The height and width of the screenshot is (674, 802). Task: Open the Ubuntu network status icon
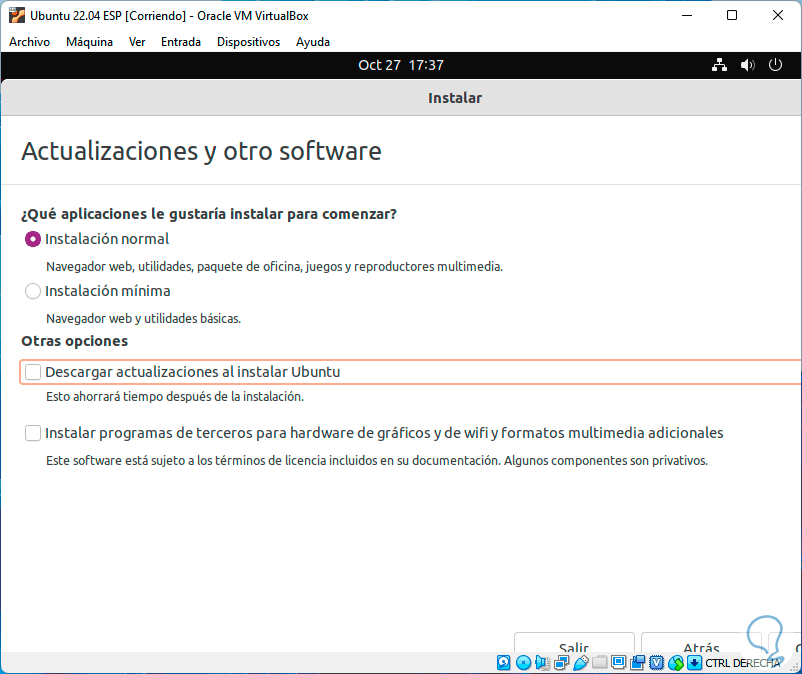pyautogui.click(x=719, y=65)
